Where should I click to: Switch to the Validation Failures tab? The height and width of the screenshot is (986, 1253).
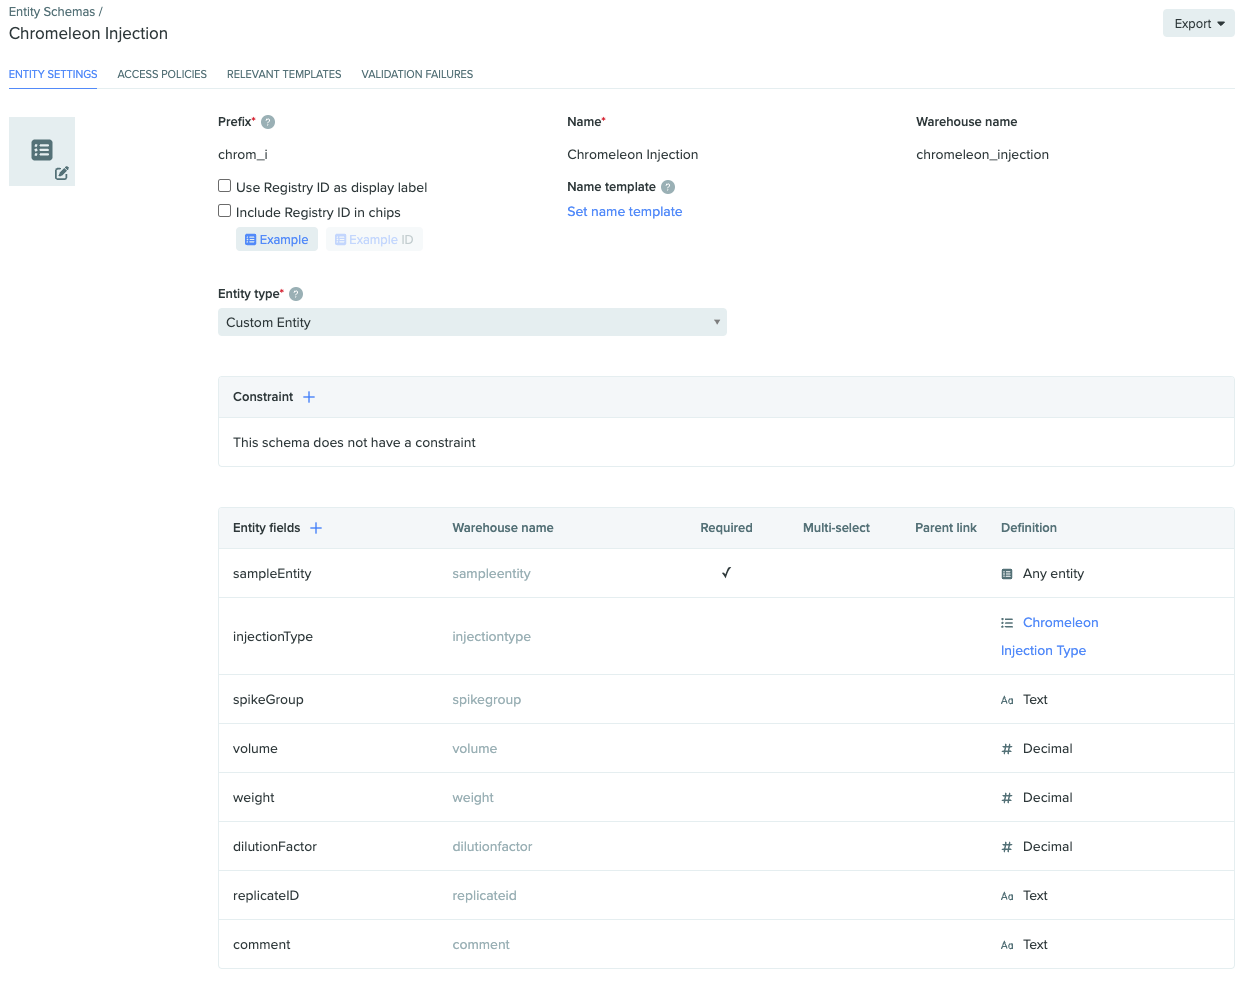point(417,74)
